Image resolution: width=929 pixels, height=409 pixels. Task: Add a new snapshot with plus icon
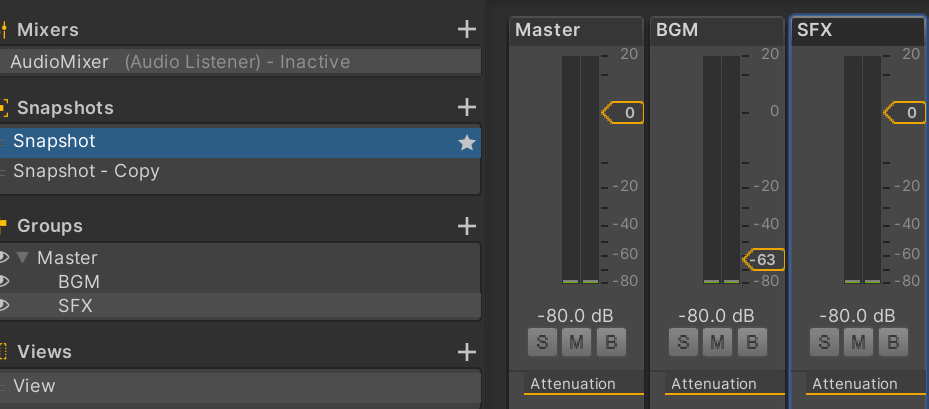466,107
